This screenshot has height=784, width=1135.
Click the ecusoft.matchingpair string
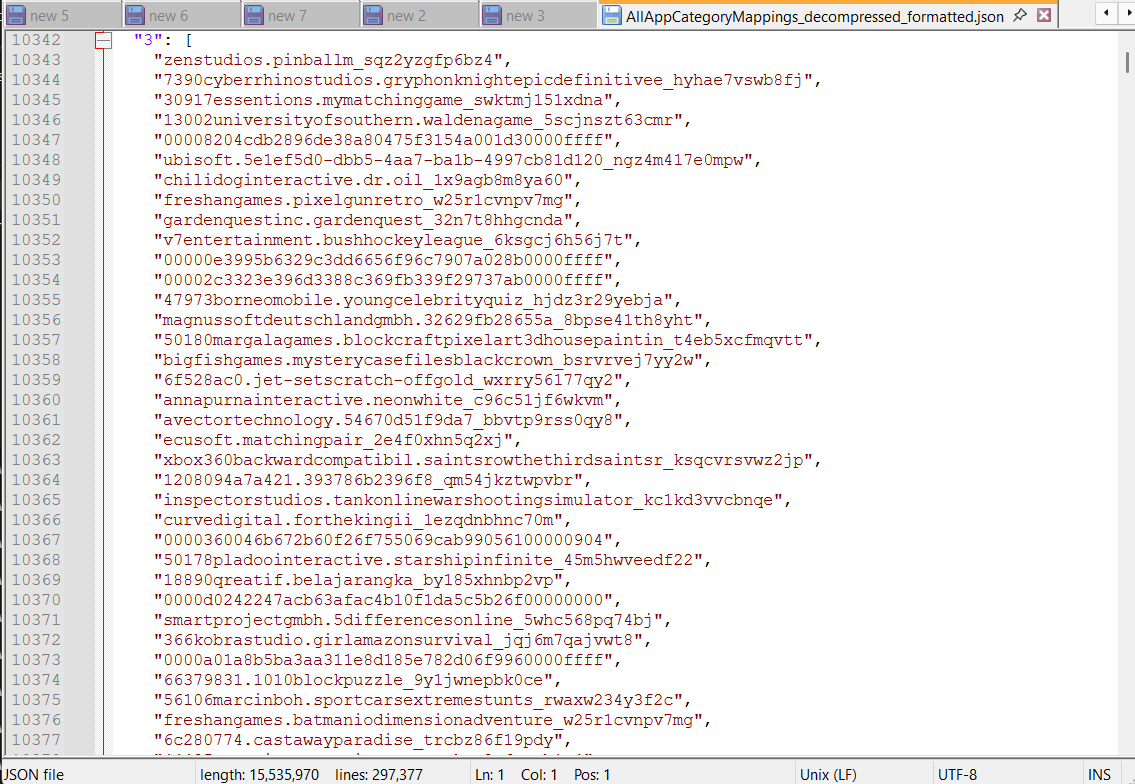(x=333, y=440)
